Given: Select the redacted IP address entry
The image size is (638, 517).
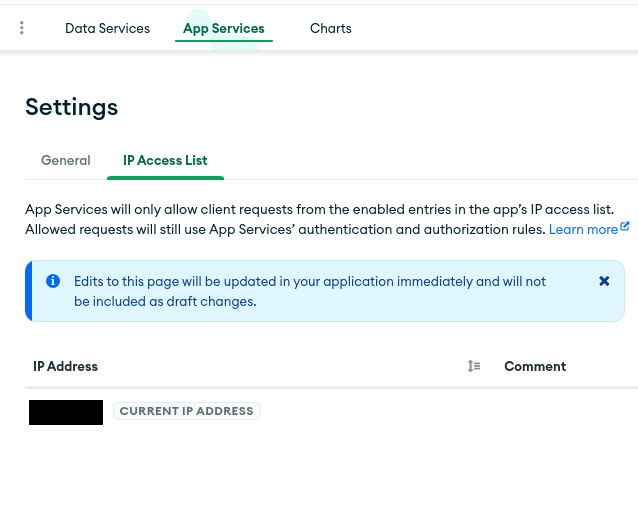Looking at the screenshot, I should coord(66,412).
